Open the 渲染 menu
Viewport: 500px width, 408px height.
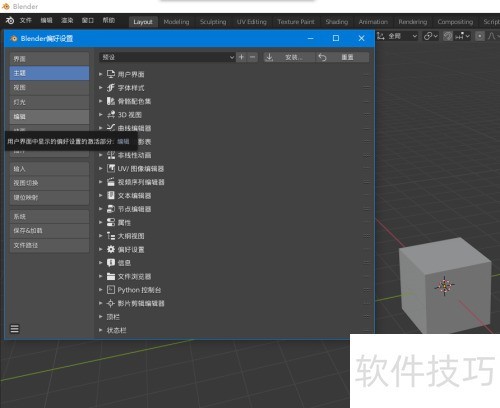tap(67, 21)
